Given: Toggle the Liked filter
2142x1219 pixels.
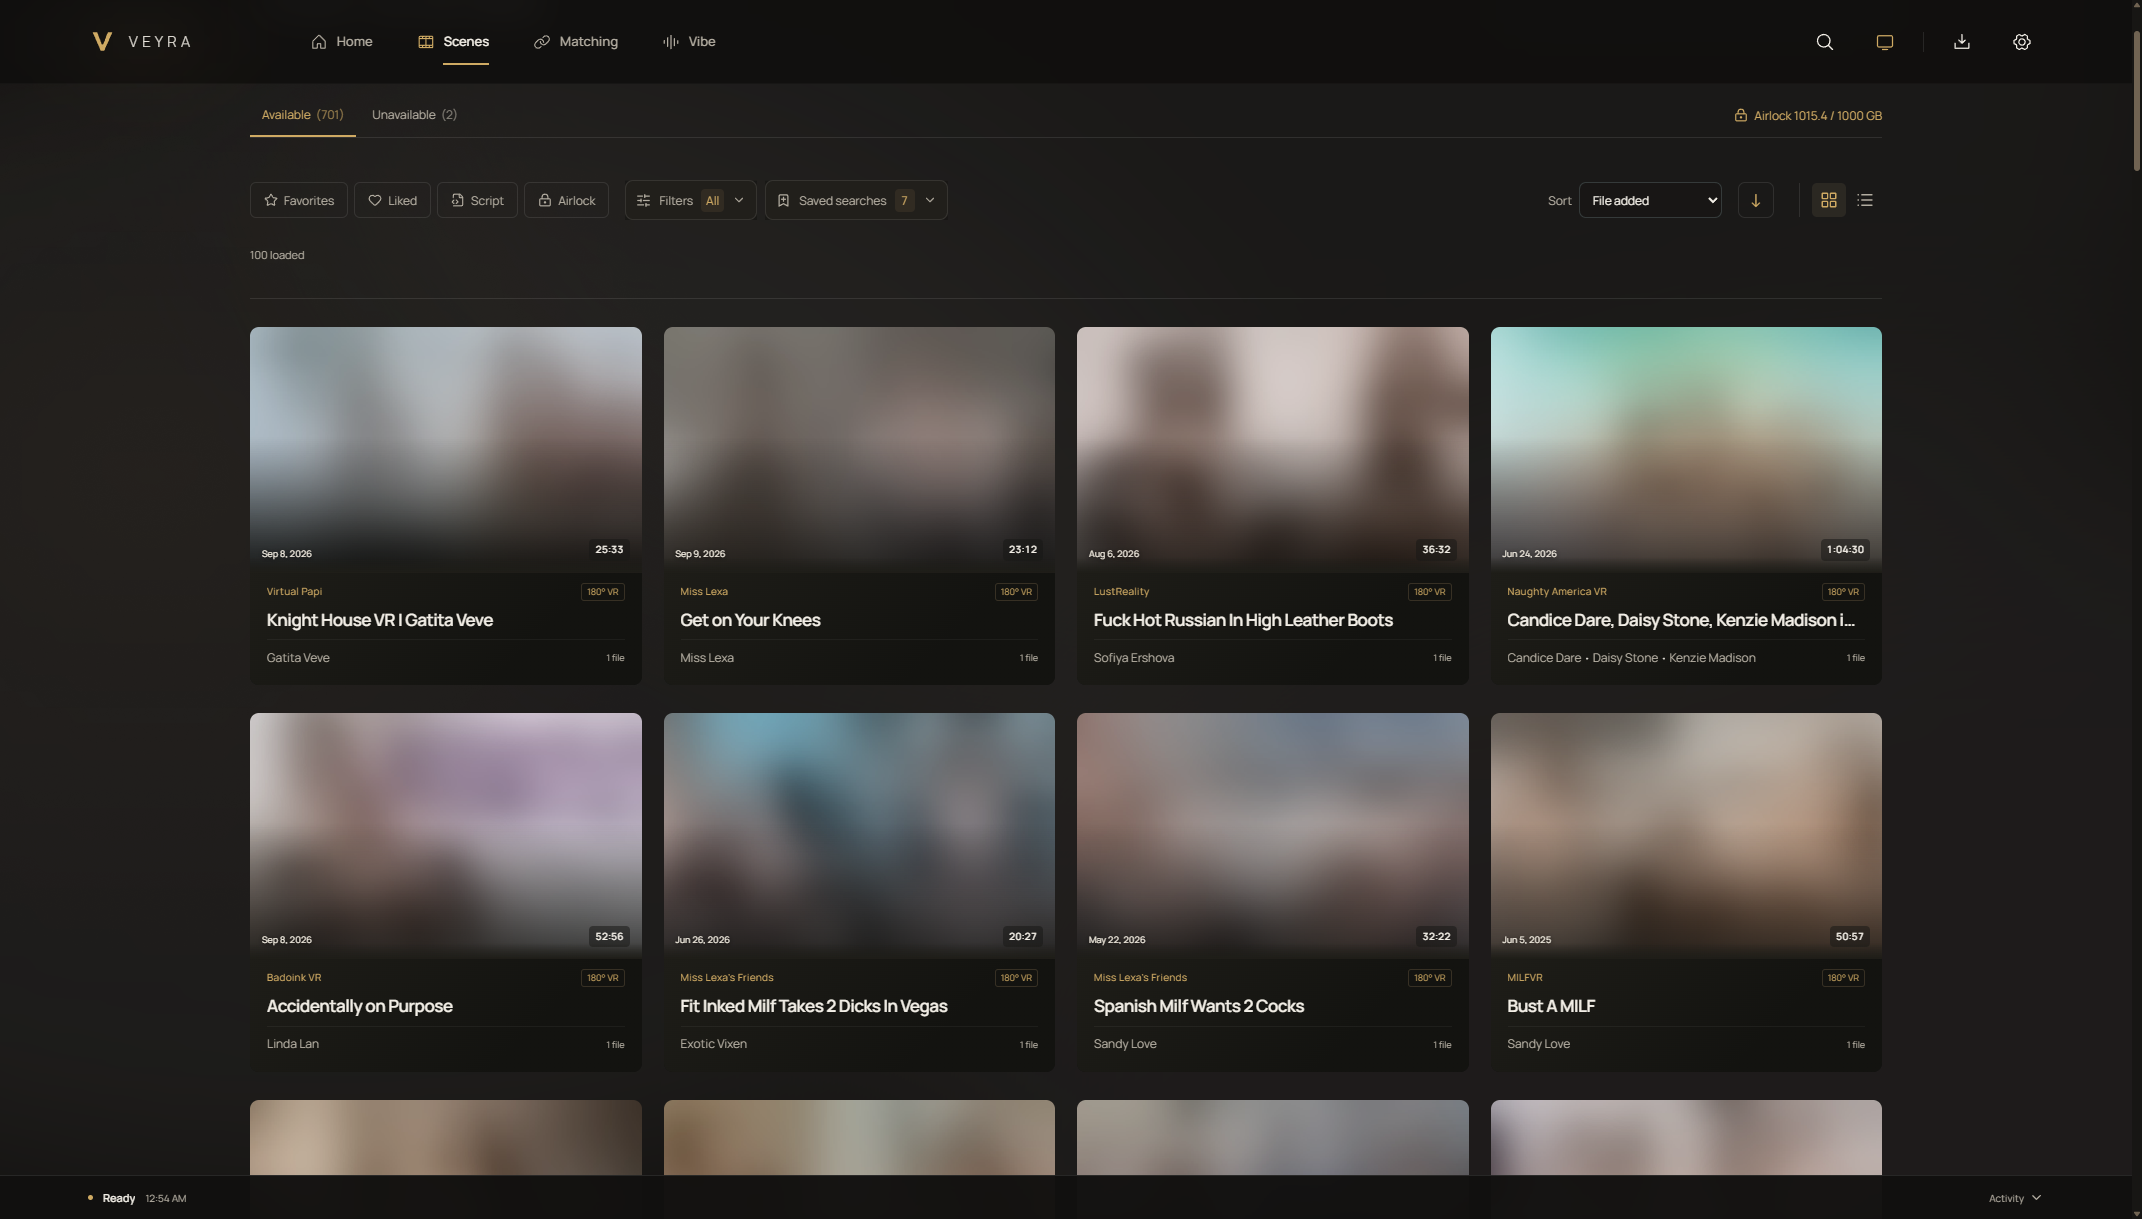Looking at the screenshot, I should tap(392, 200).
